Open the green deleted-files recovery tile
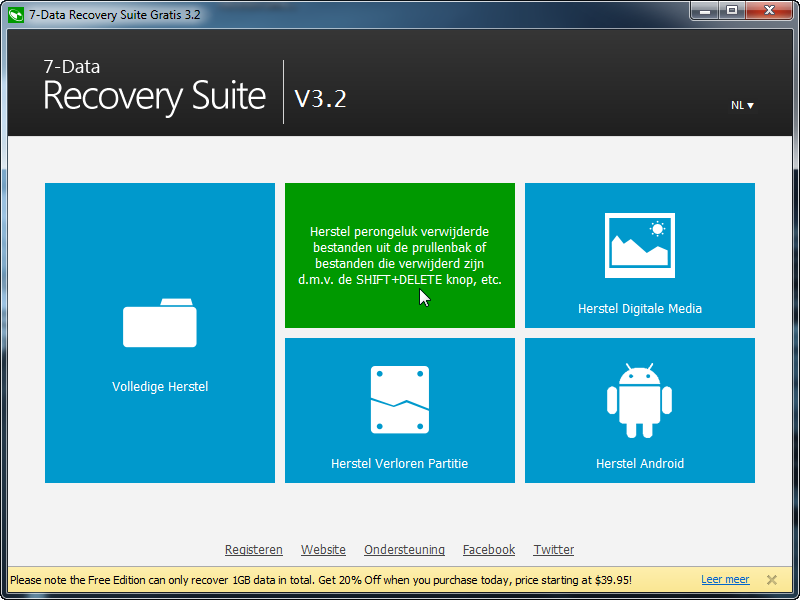The height and width of the screenshot is (600, 800). point(399,255)
